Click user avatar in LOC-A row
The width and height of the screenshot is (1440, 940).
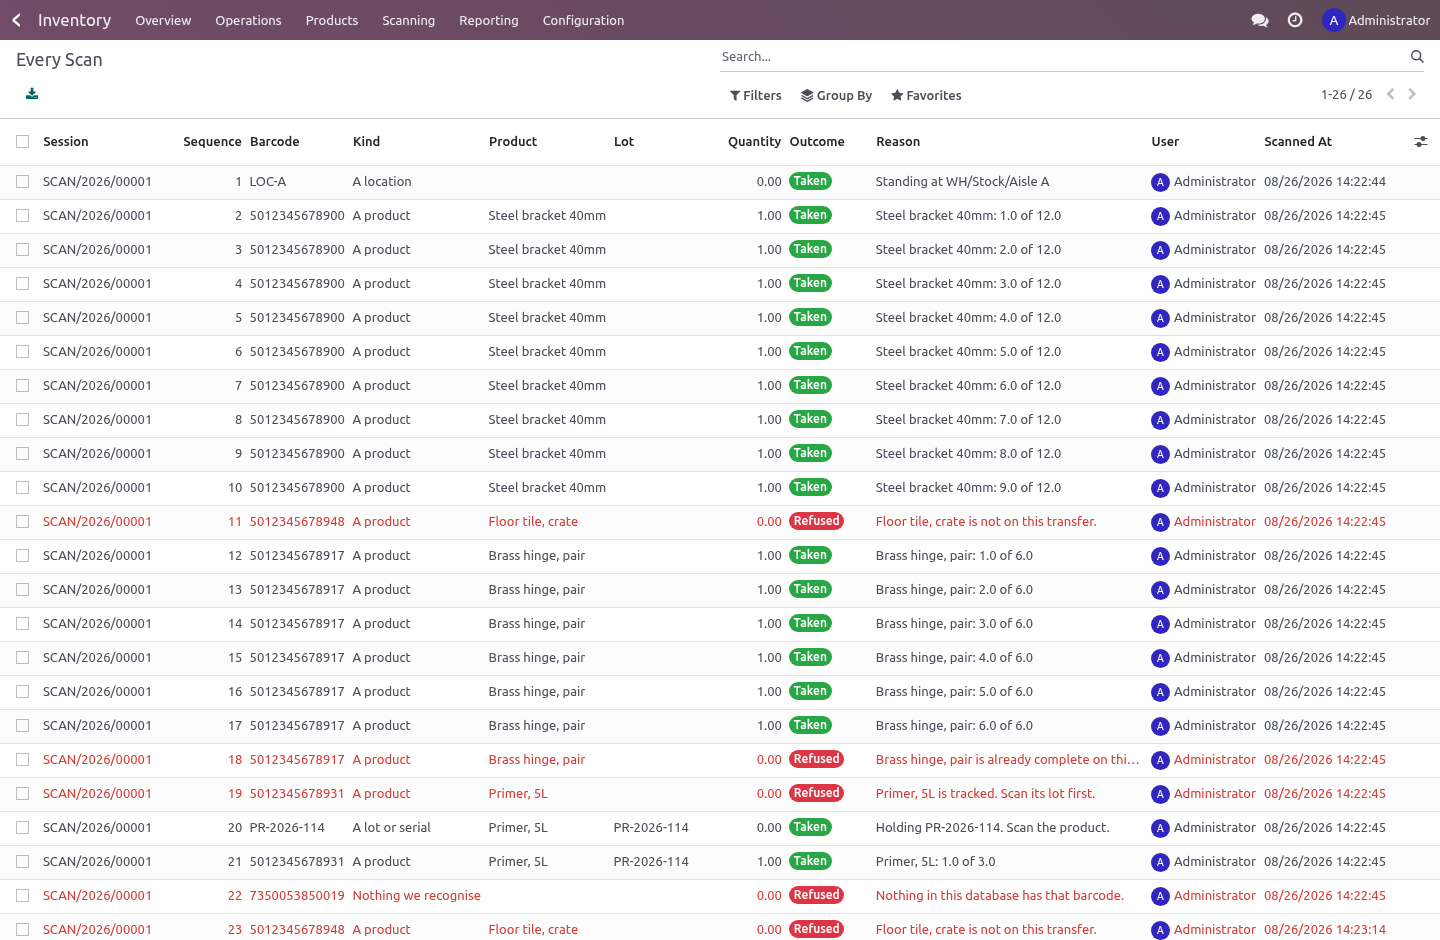pyautogui.click(x=1160, y=182)
